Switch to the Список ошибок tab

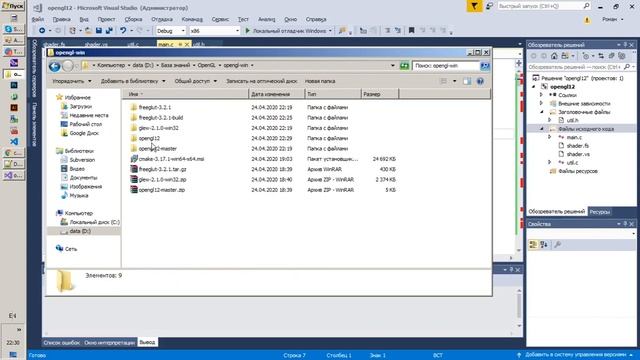click(62, 342)
